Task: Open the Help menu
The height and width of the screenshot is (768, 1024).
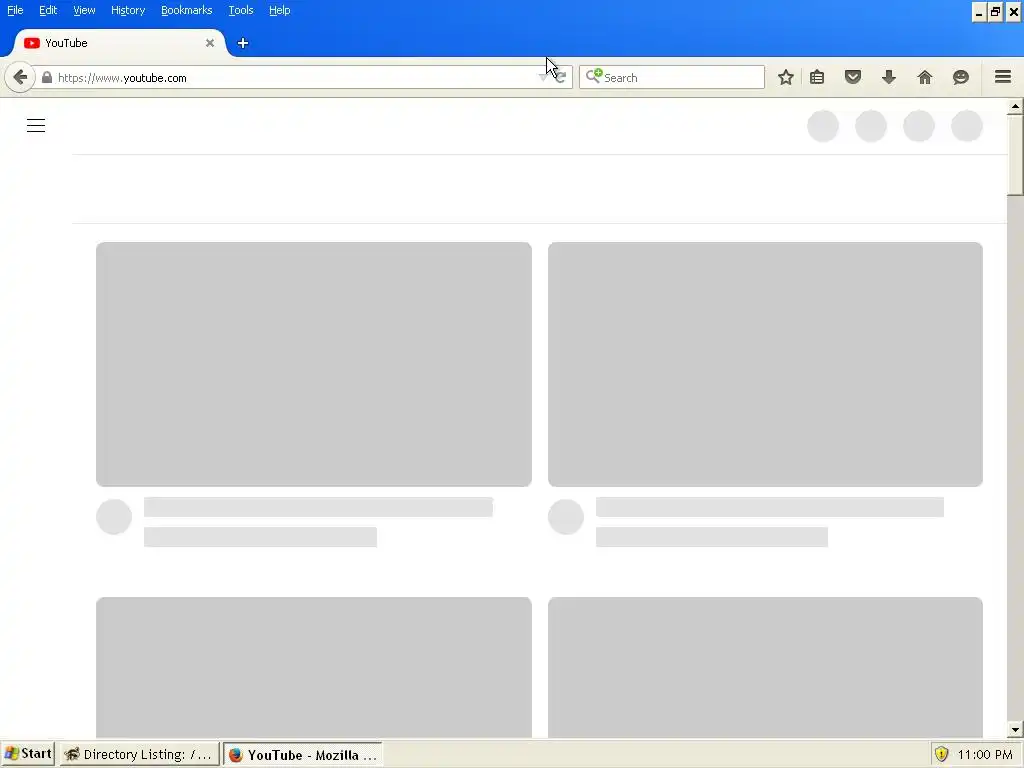Action: [280, 10]
